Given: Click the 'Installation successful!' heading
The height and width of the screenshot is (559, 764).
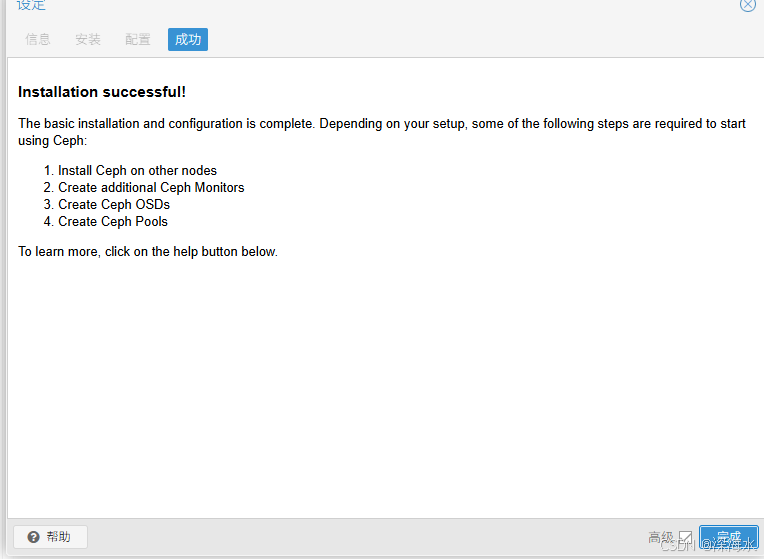Looking at the screenshot, I should click(x=102, y=92).
